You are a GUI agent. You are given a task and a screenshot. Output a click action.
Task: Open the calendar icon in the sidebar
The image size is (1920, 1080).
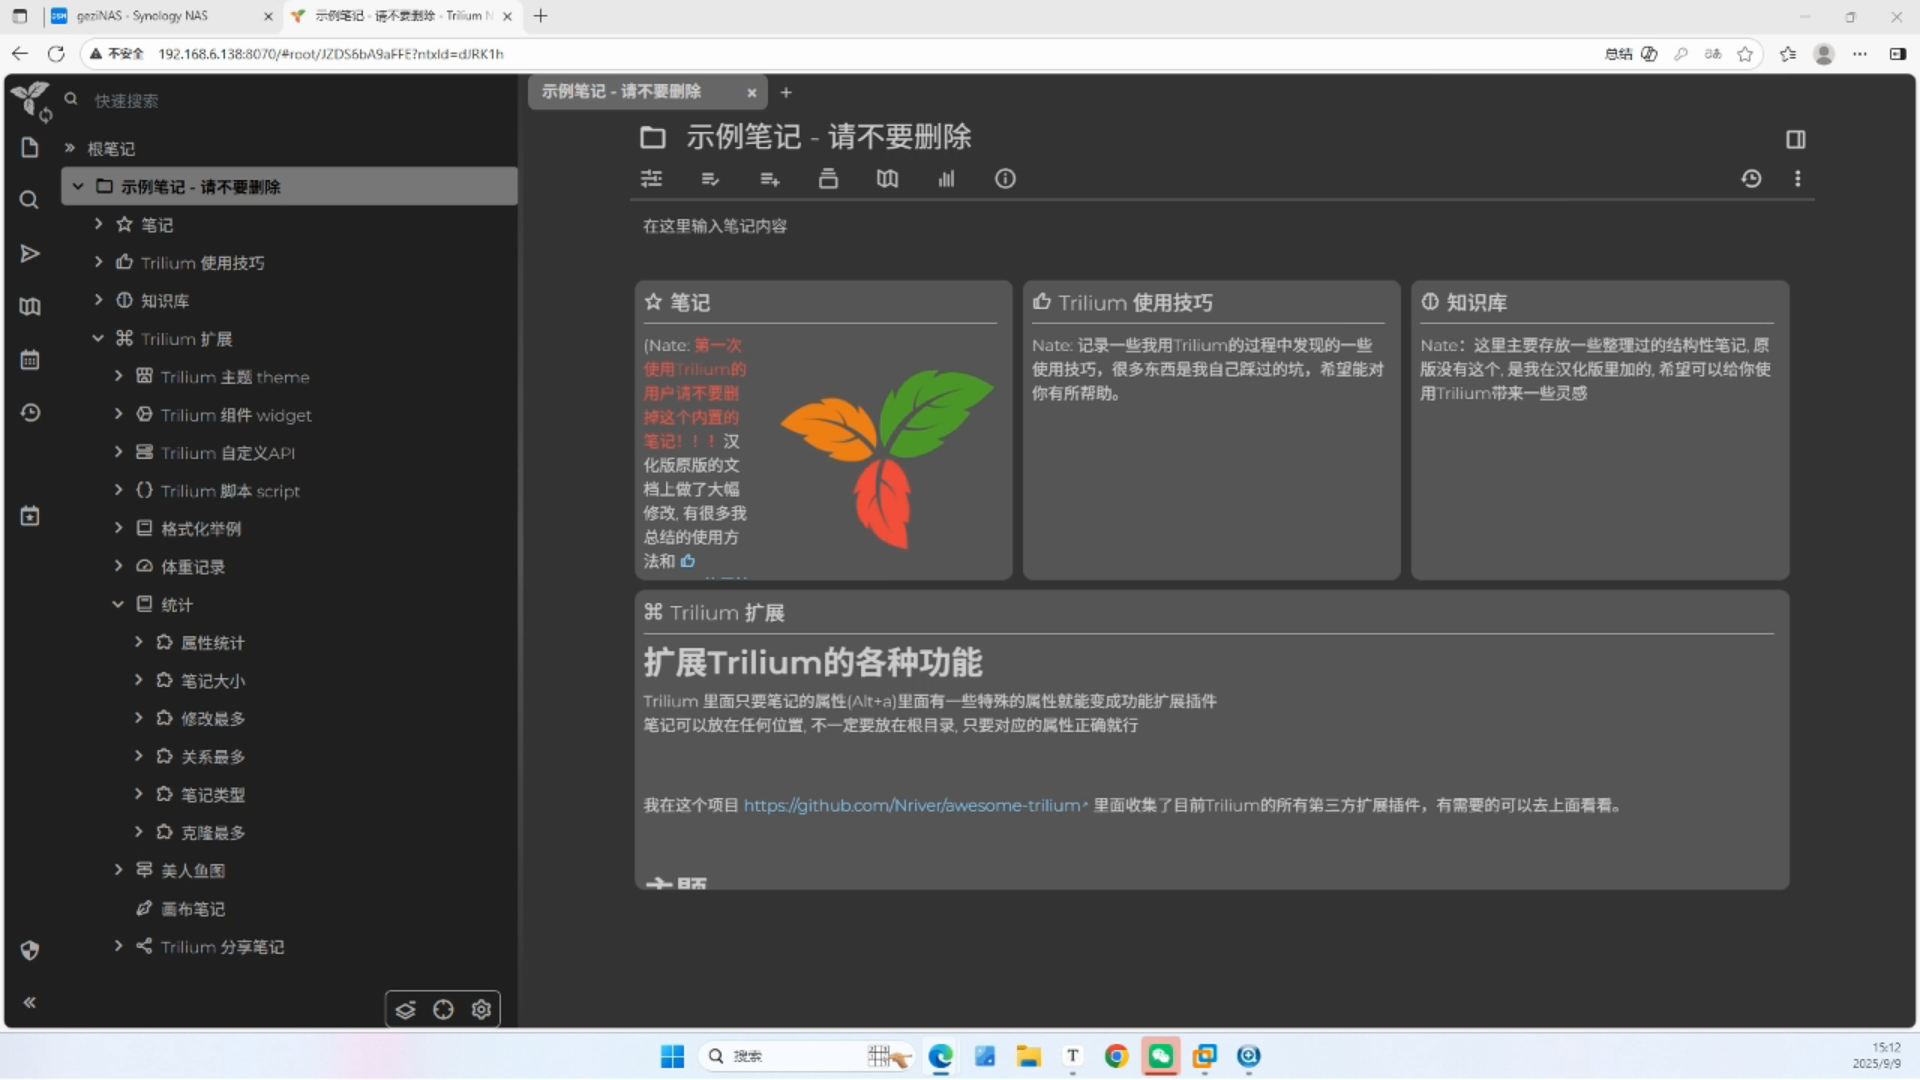[x=29, y=360]
